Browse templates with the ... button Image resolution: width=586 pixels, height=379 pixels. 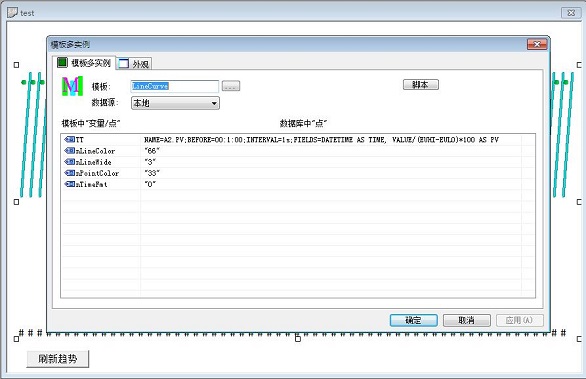pyautogui.click(x=231, y=86)
